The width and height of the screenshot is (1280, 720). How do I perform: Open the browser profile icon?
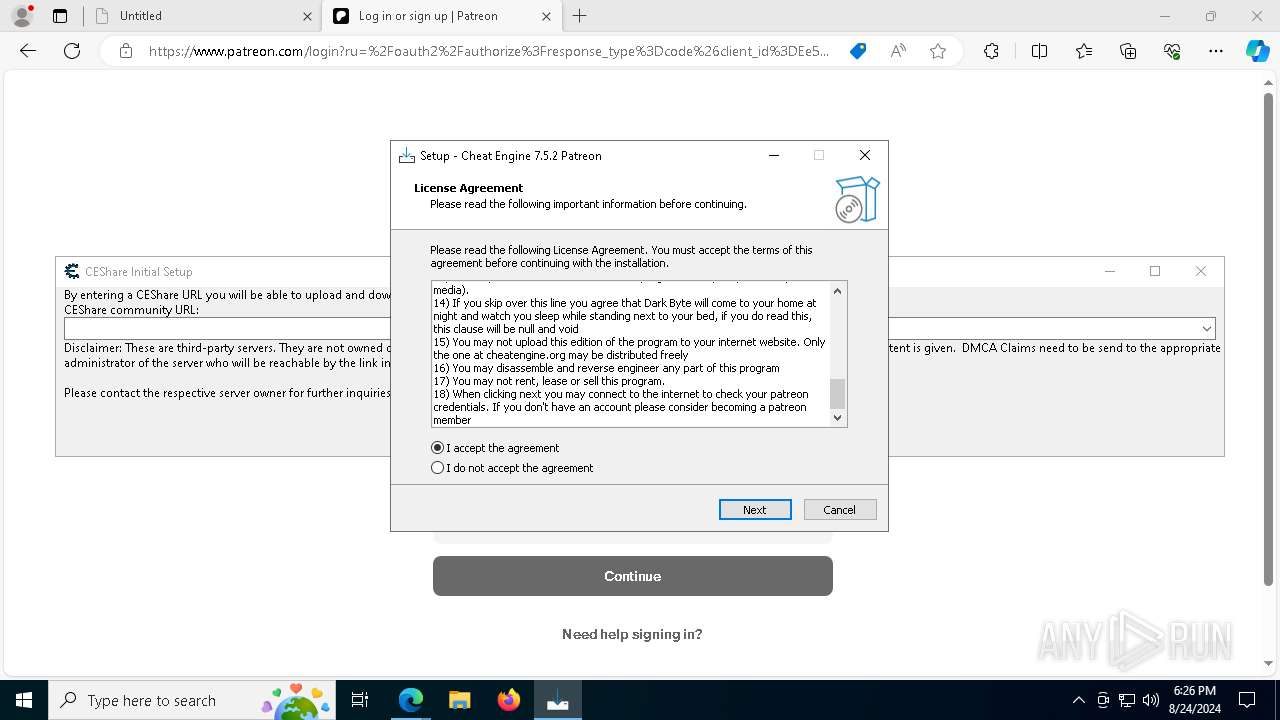22,16
